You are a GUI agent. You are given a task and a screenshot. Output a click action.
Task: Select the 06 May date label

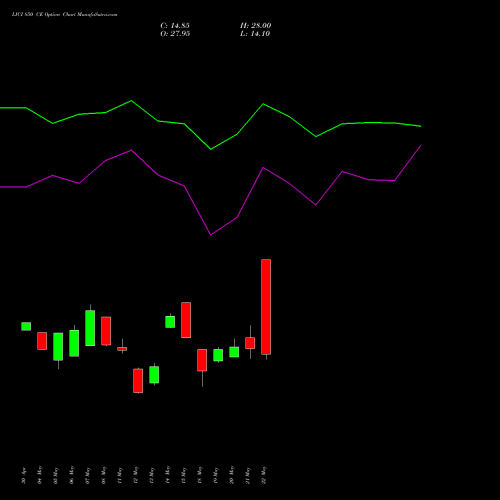72,475
